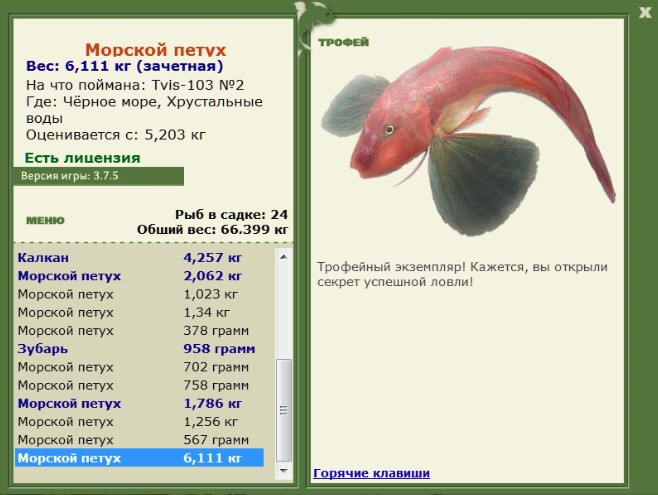The image size is (658, 495).
Task: Select Морской петух 702 грамм row
Action: point(139,367)
